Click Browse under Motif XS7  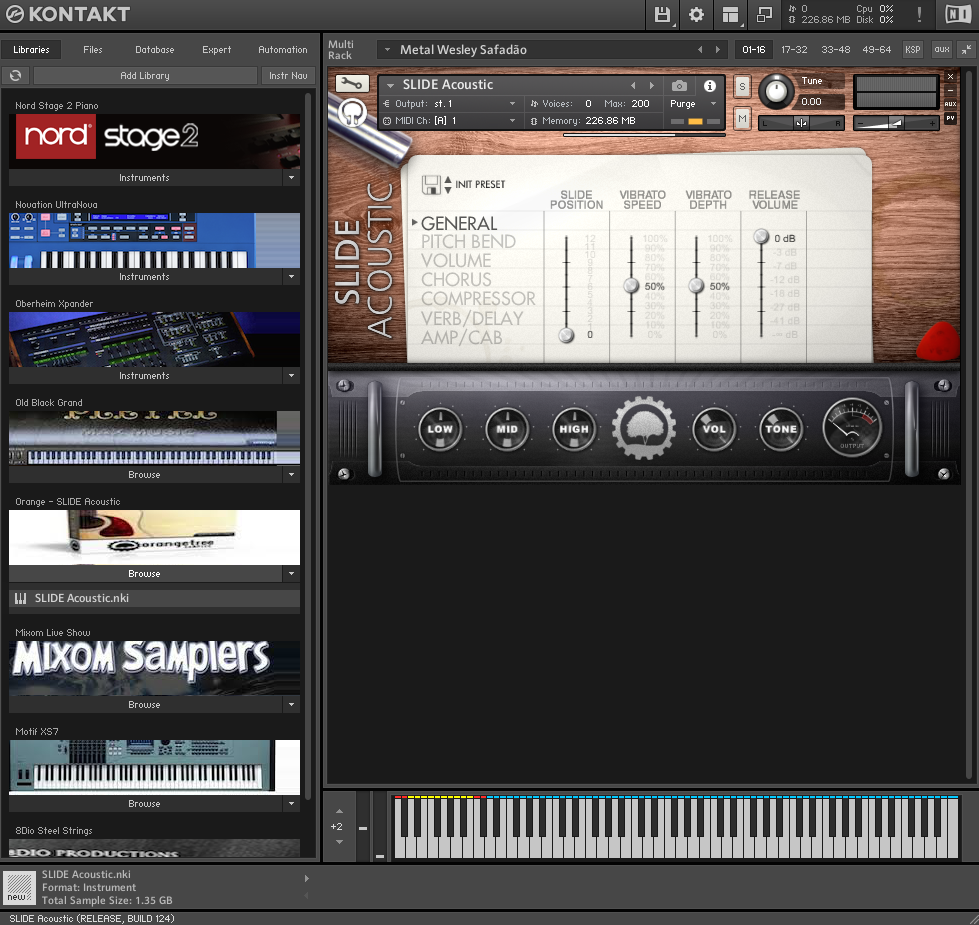(145, 804)
